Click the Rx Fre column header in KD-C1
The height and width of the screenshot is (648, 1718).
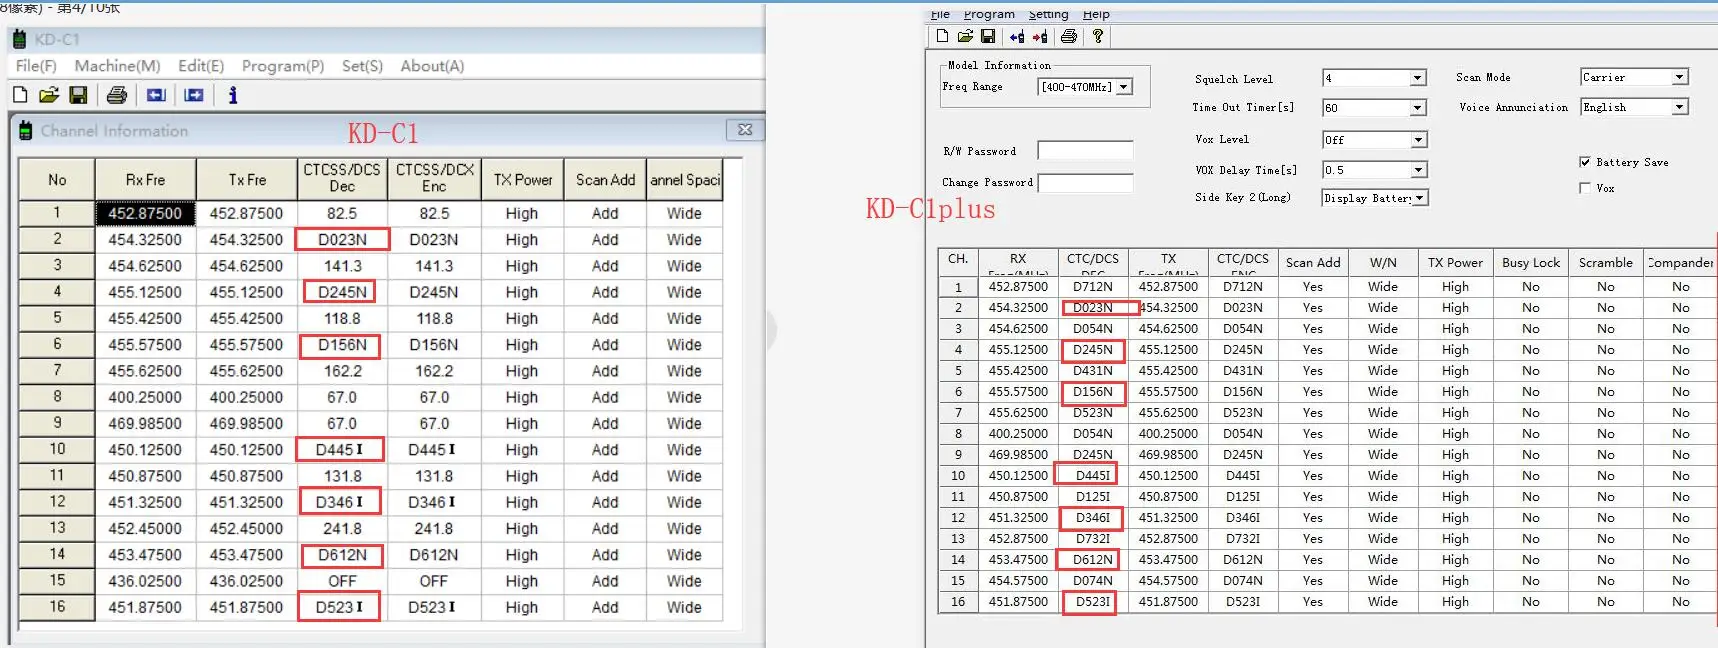click(x=145, y=180)
